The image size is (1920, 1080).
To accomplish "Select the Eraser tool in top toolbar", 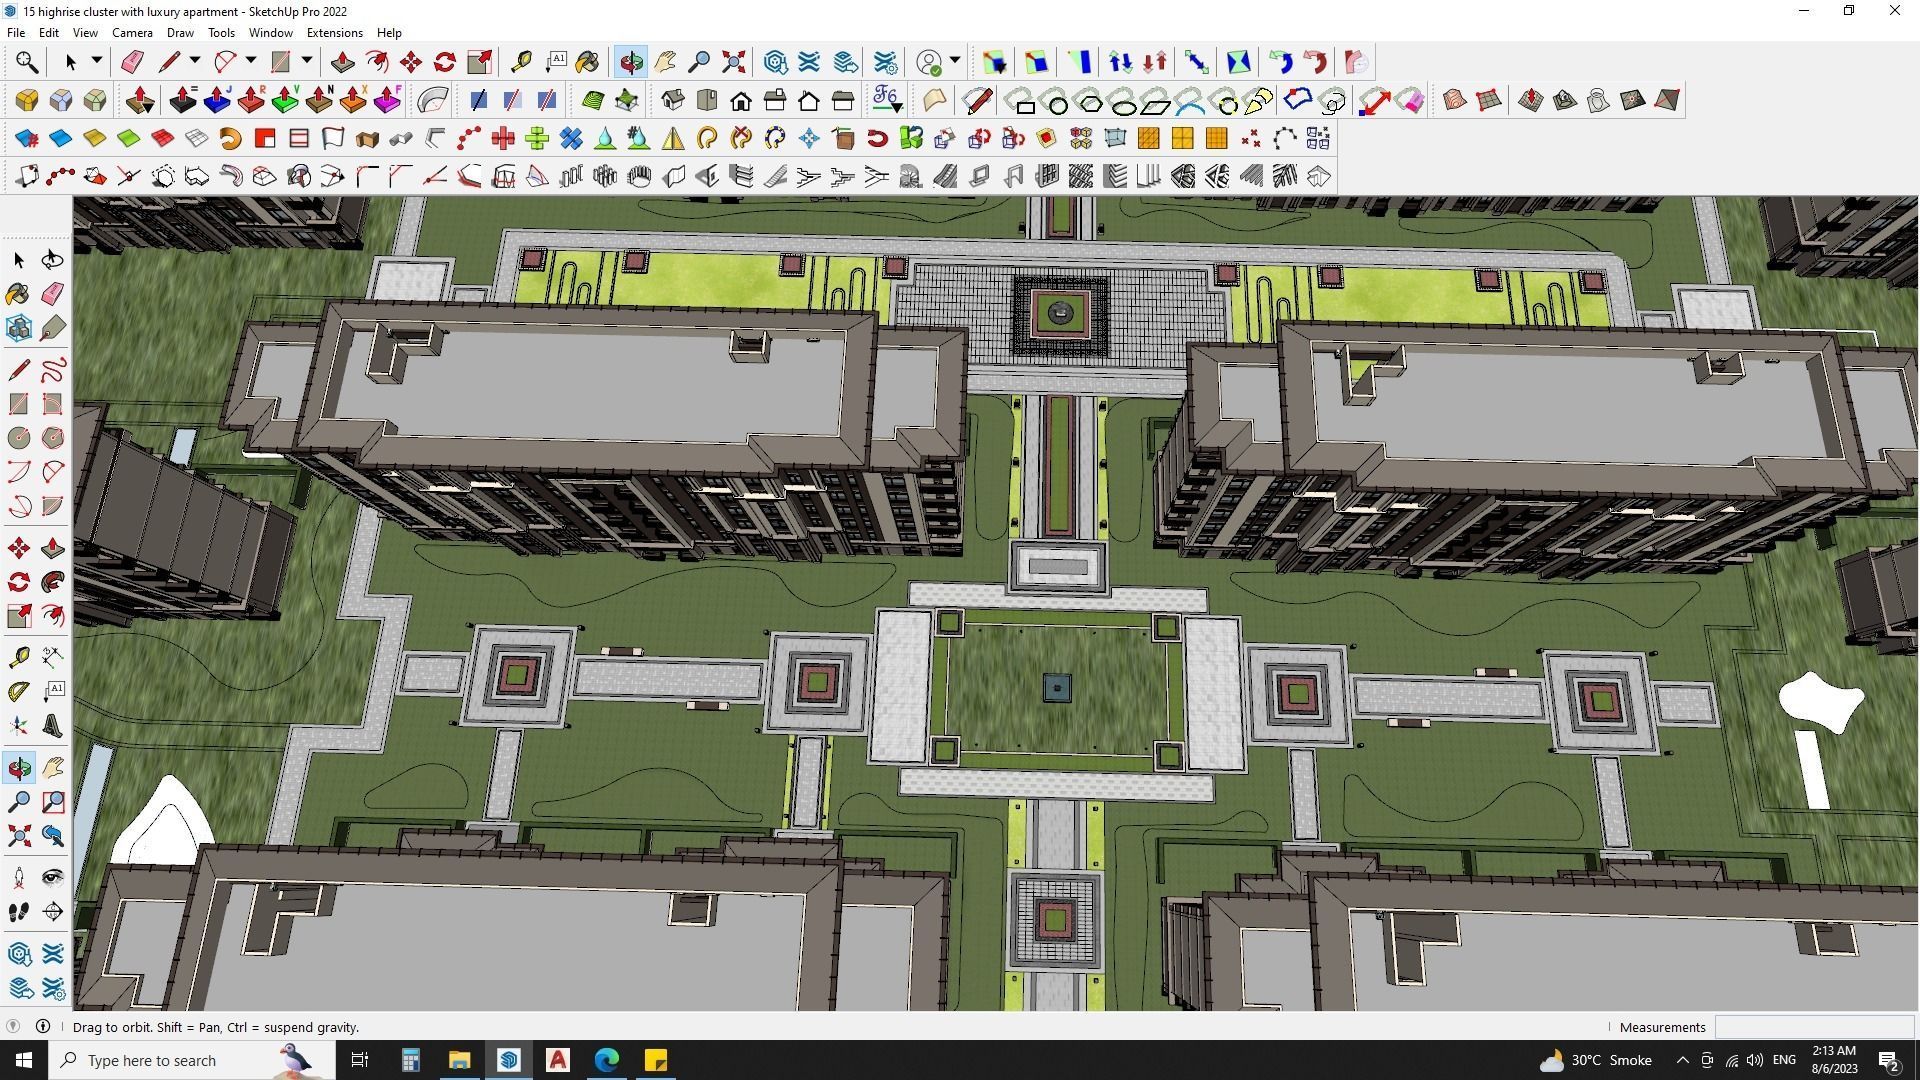I will coord(132,62).
